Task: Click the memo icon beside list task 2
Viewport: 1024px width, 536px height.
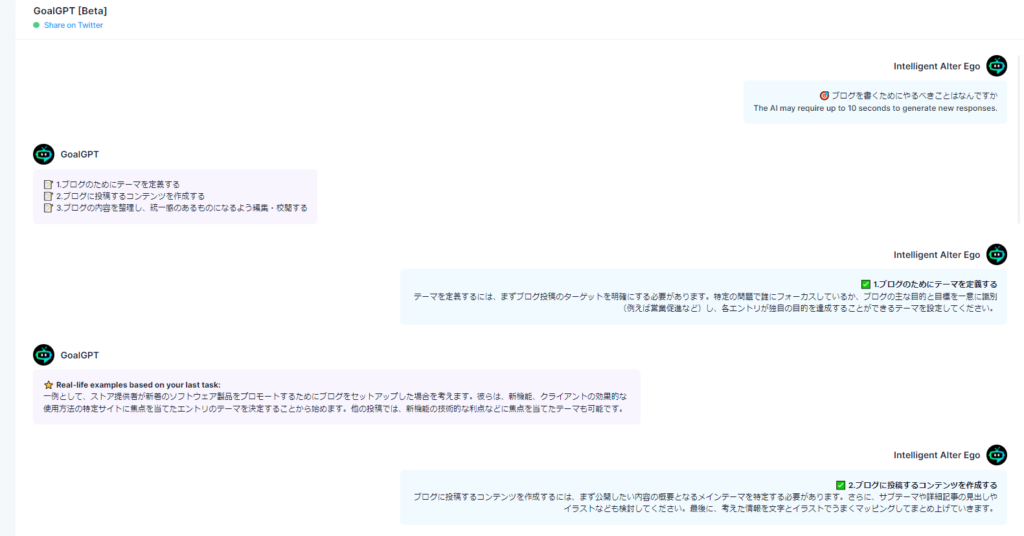Action: click(48, 196)
